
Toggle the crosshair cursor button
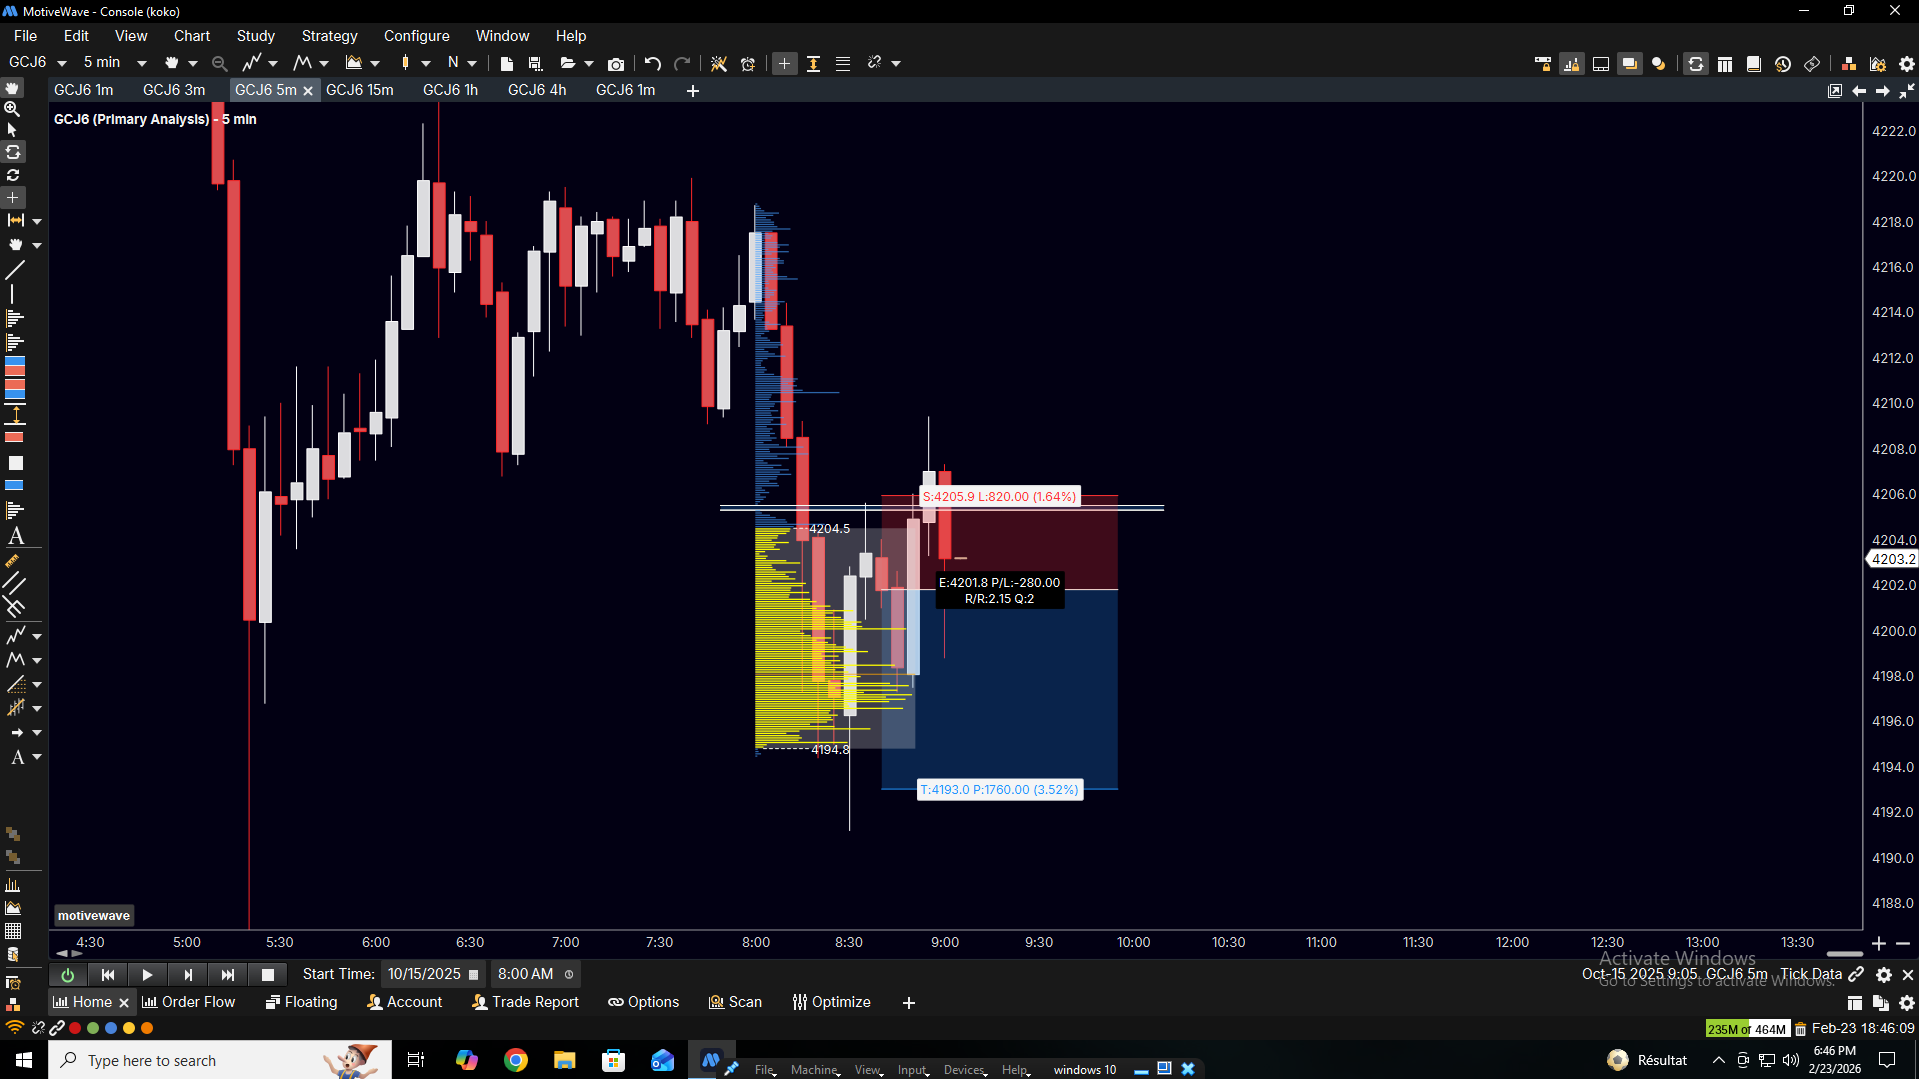785,63
